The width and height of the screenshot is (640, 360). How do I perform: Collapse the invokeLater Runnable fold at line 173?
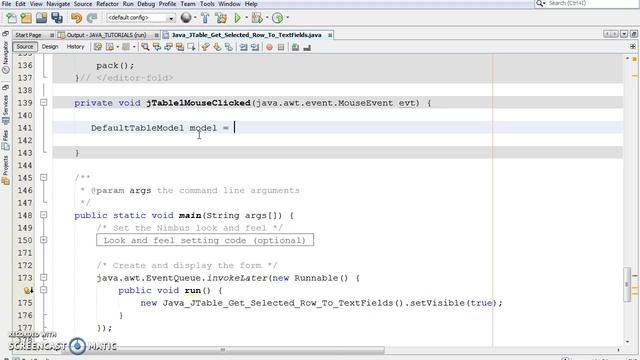(x=44, y=278)
